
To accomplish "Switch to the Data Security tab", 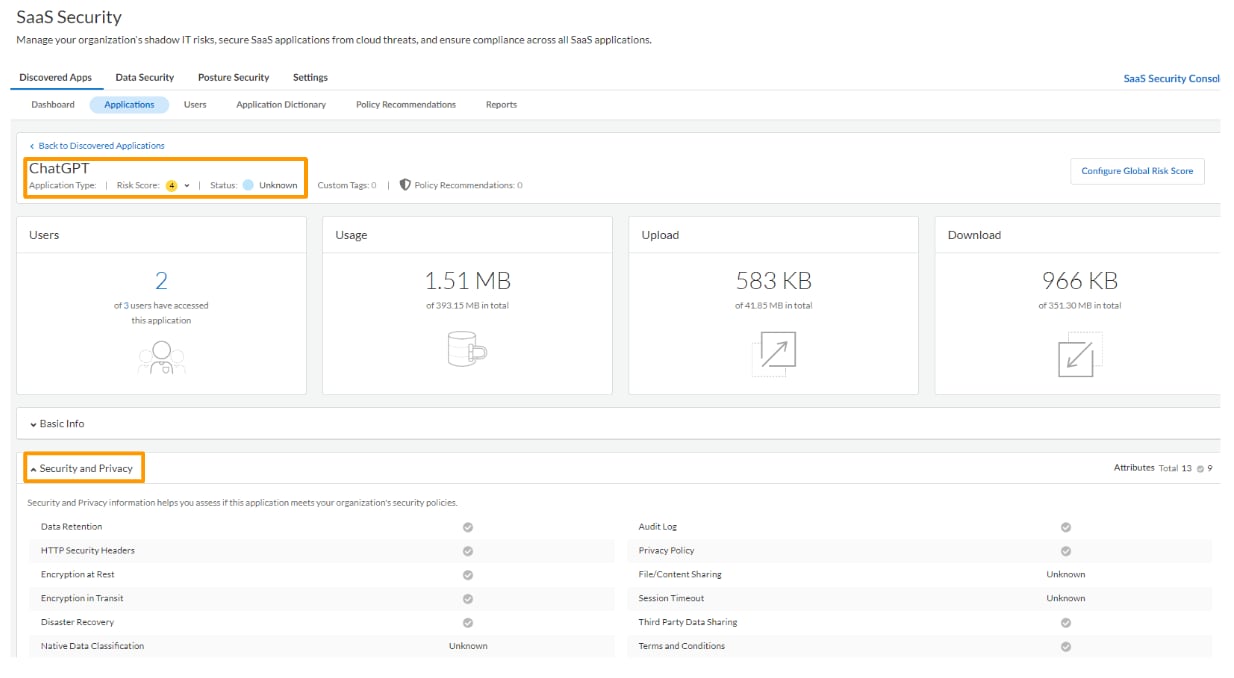I will pyautogui.click(x=145, y=77).
